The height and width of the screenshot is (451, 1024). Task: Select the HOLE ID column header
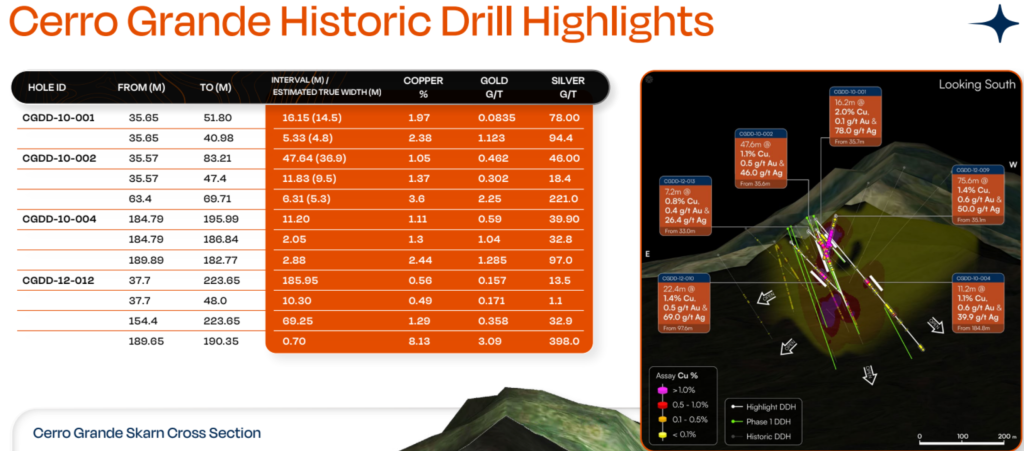point(46,87)
